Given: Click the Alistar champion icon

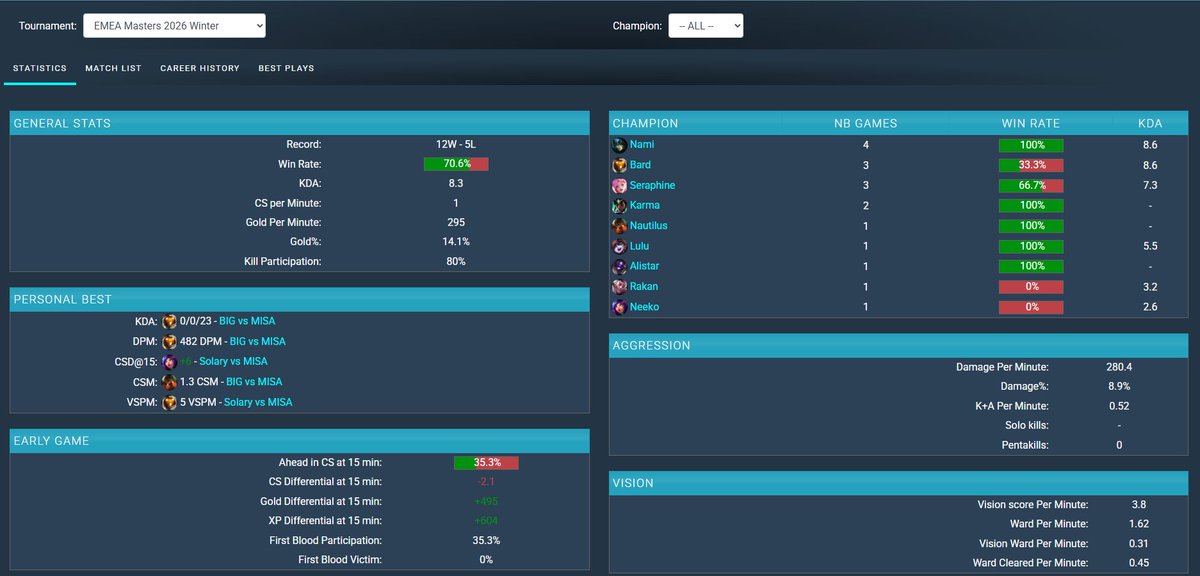Looking at the screenshot, I should pyautogui.click(x=620, y=266).
